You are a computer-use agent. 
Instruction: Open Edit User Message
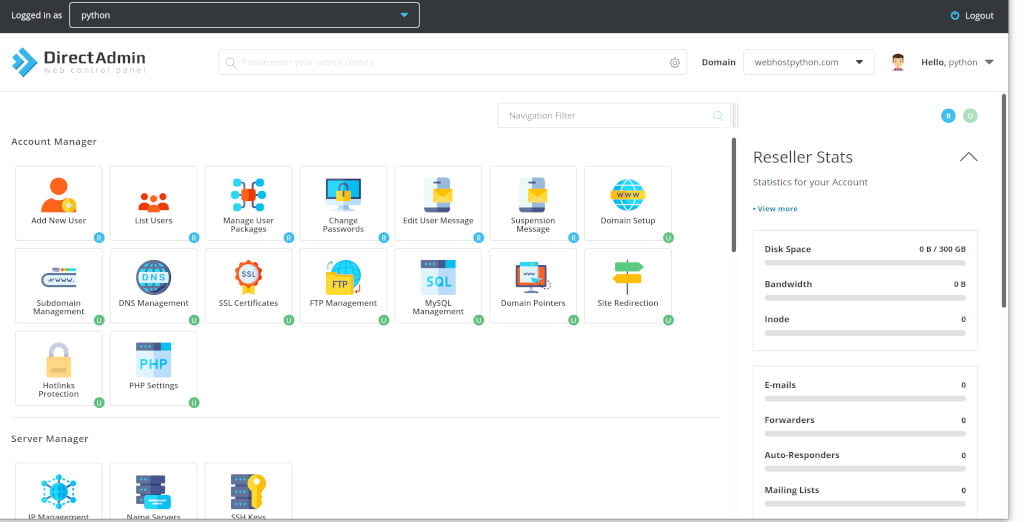coord(438,203)
